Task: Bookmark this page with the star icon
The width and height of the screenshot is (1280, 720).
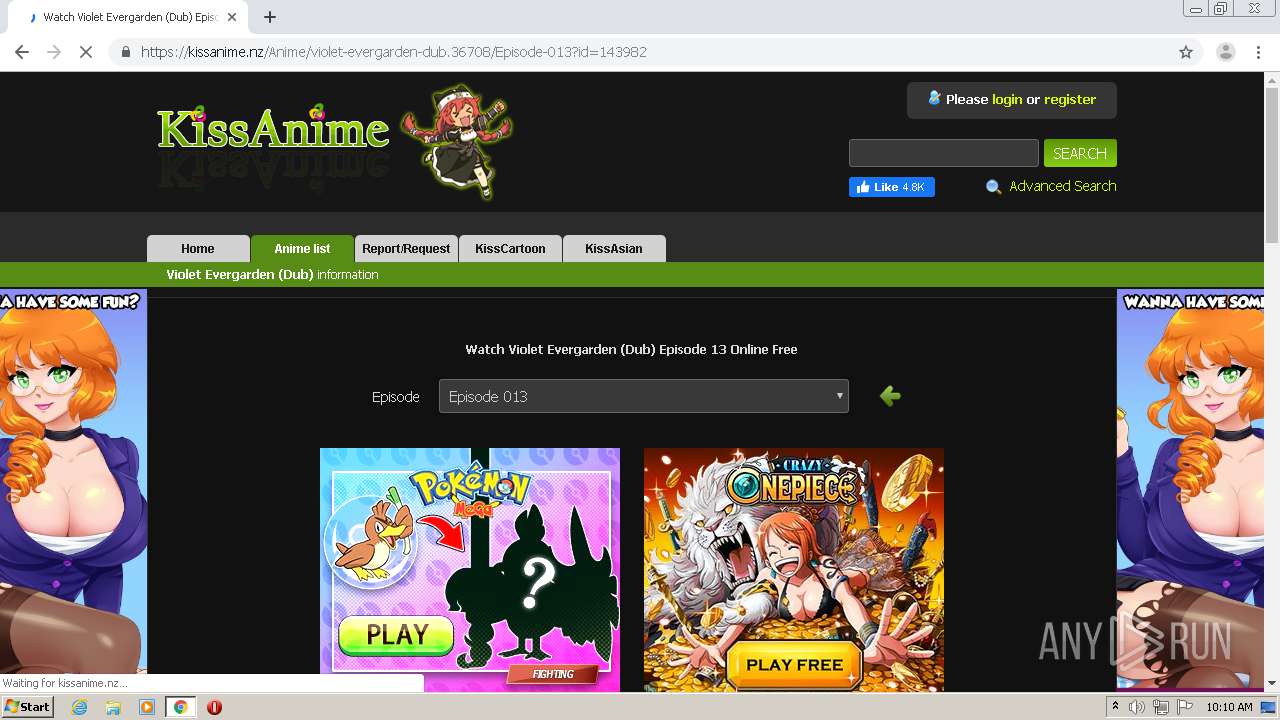Action: pos(1186,52)
